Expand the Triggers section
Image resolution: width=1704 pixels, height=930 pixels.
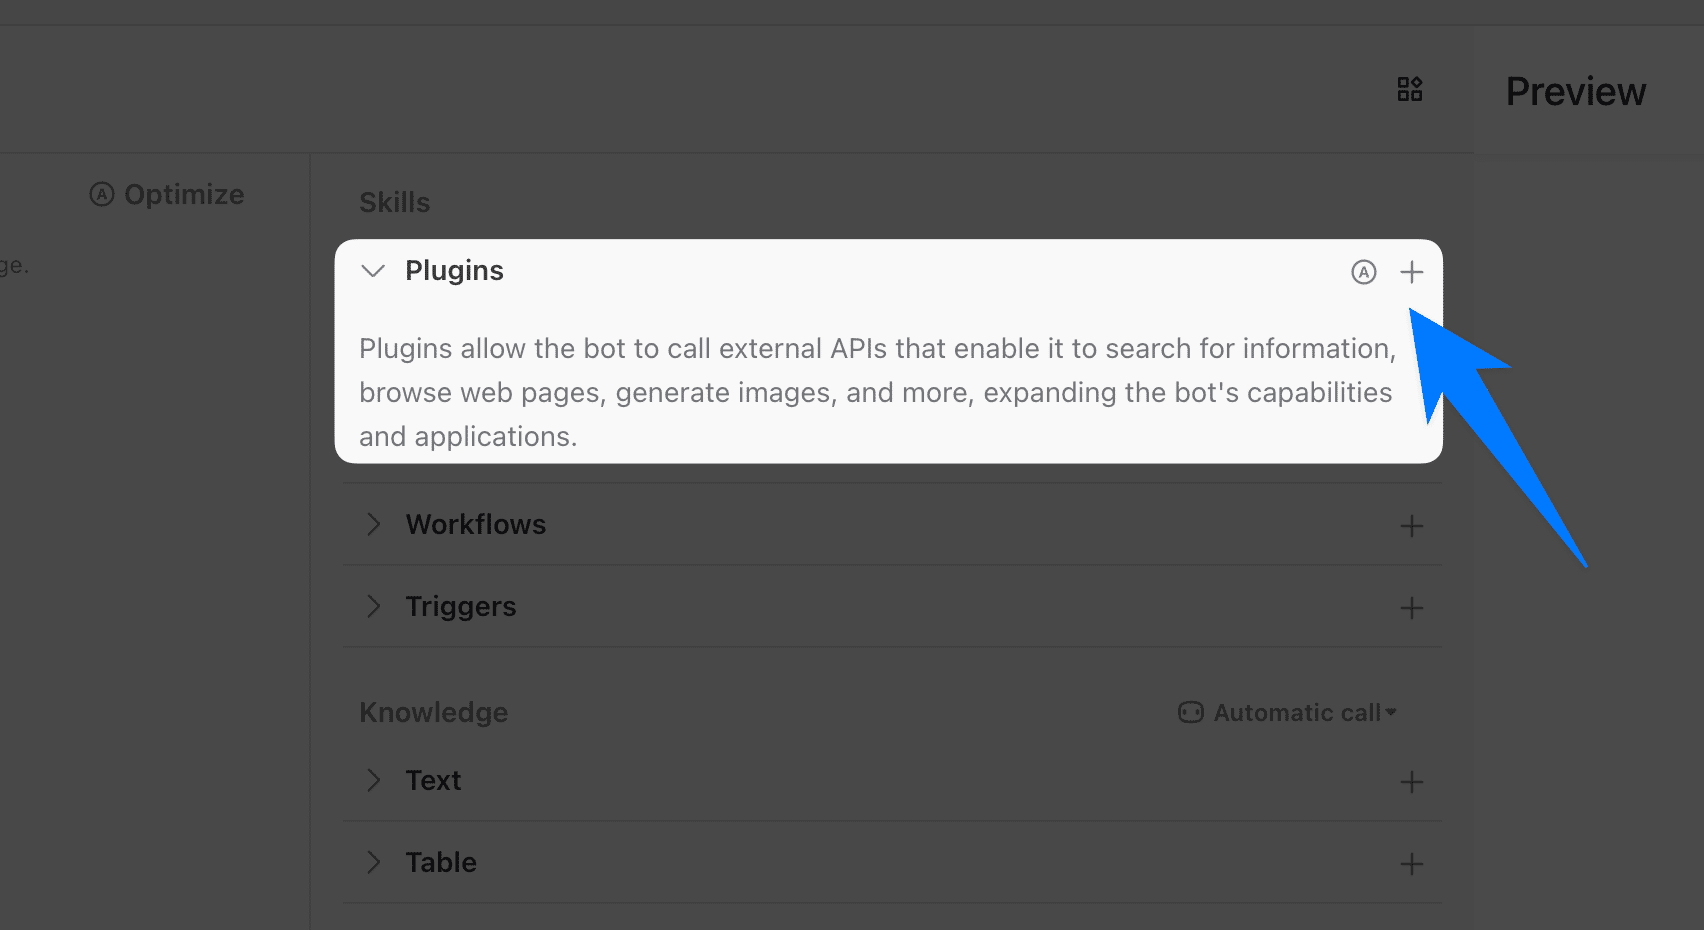click(x=373, y=607)
